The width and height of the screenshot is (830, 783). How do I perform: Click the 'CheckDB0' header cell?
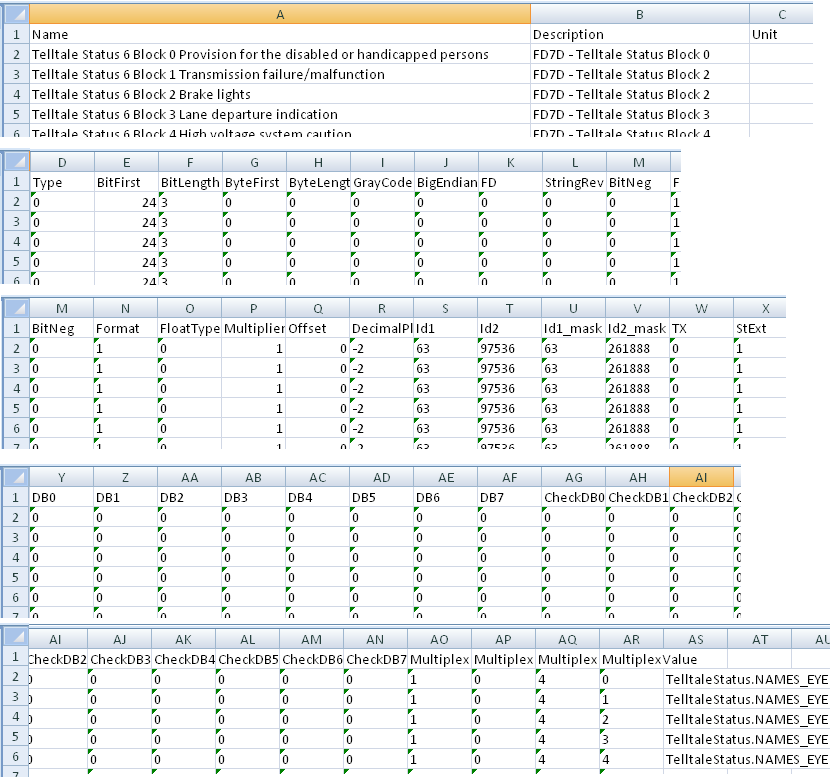pyautogui.click(x=574, y=498)
